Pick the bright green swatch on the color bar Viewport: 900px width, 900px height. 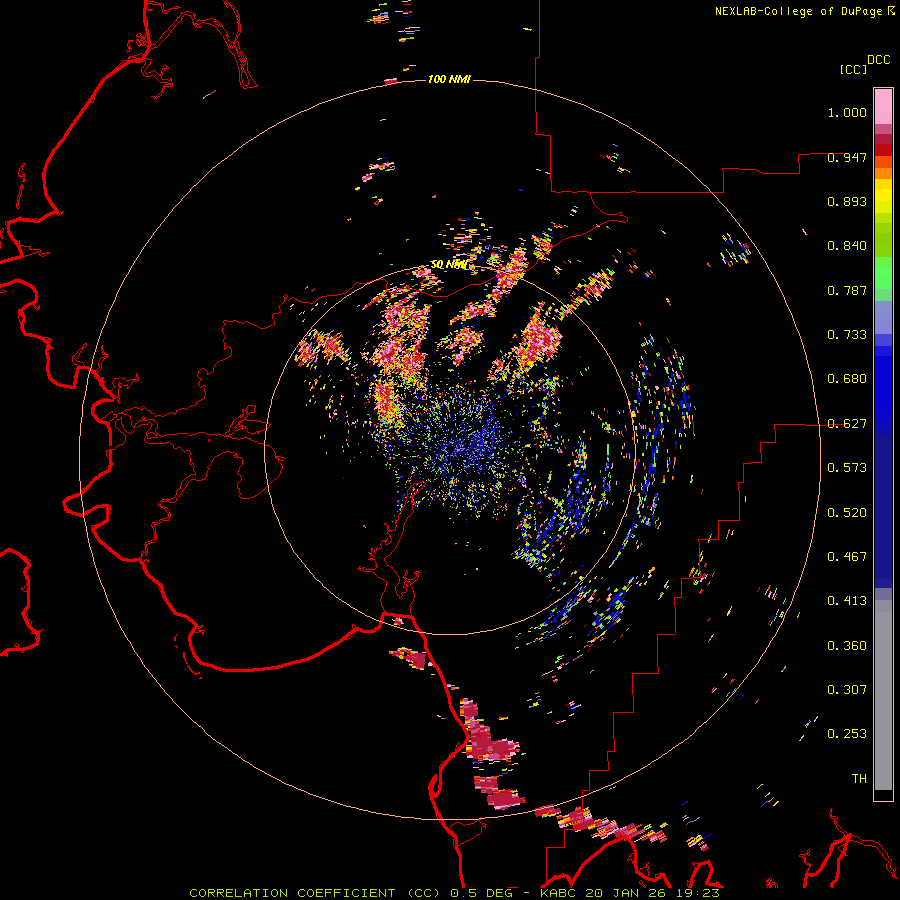click(883, 273)
